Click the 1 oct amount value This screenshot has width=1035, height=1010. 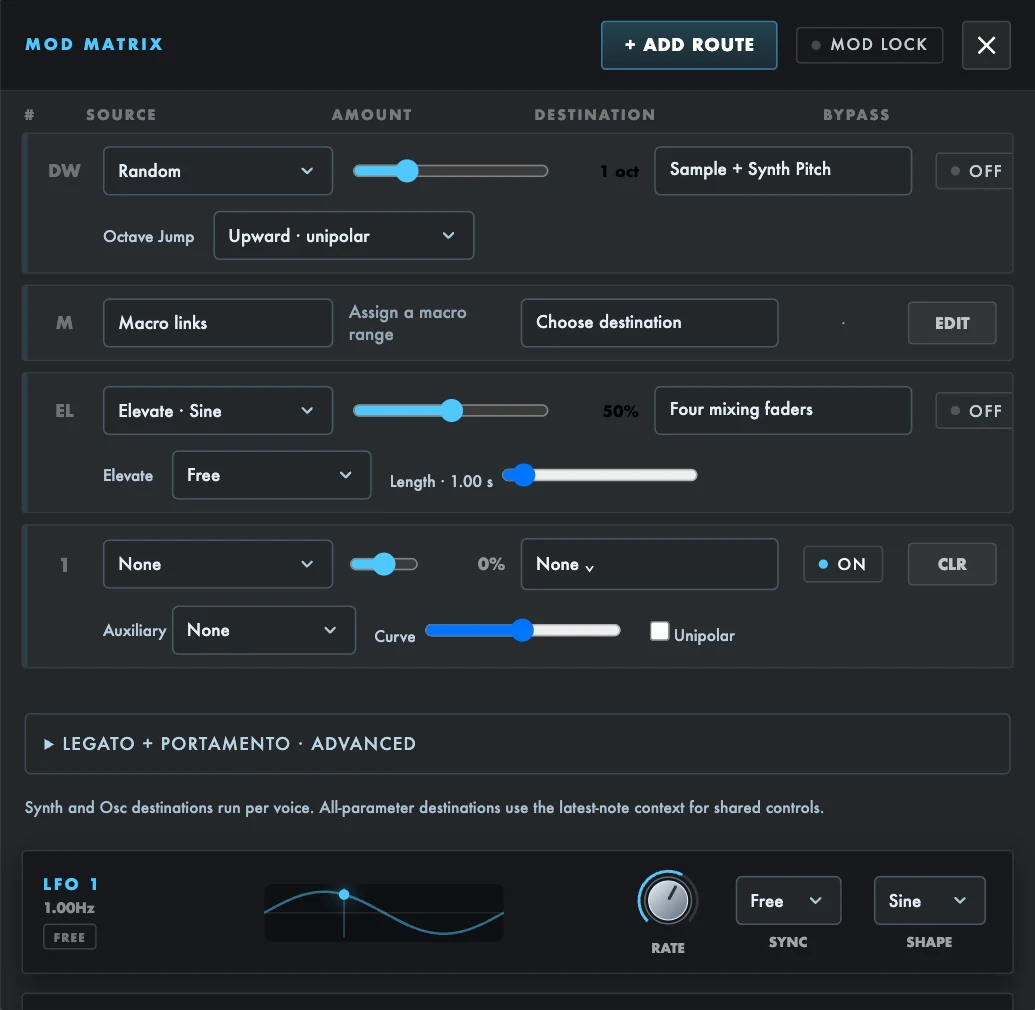pos(619,172)
